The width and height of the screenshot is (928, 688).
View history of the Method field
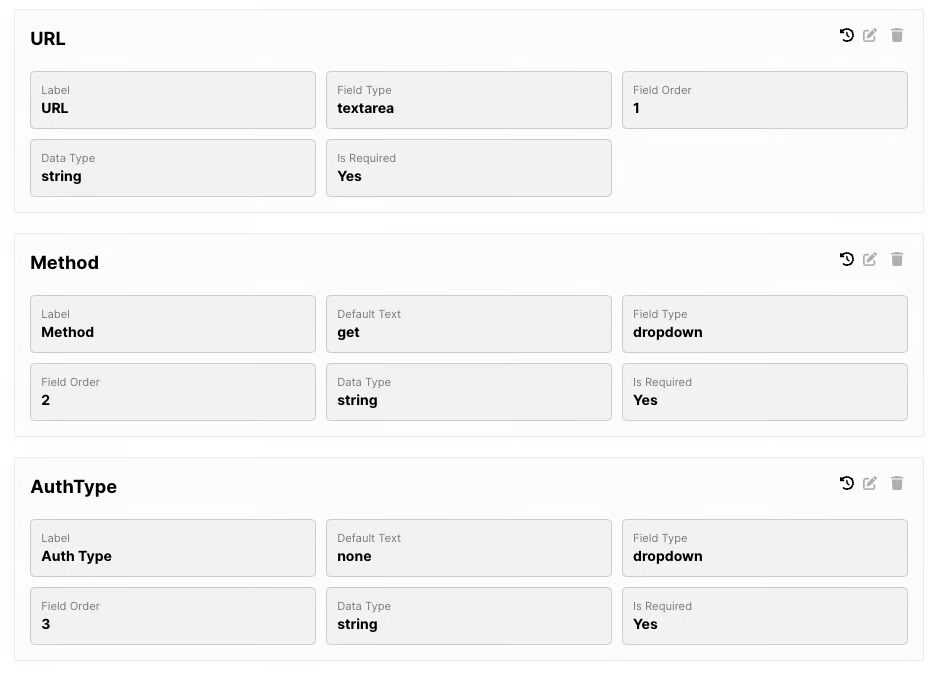click(847, 259)
